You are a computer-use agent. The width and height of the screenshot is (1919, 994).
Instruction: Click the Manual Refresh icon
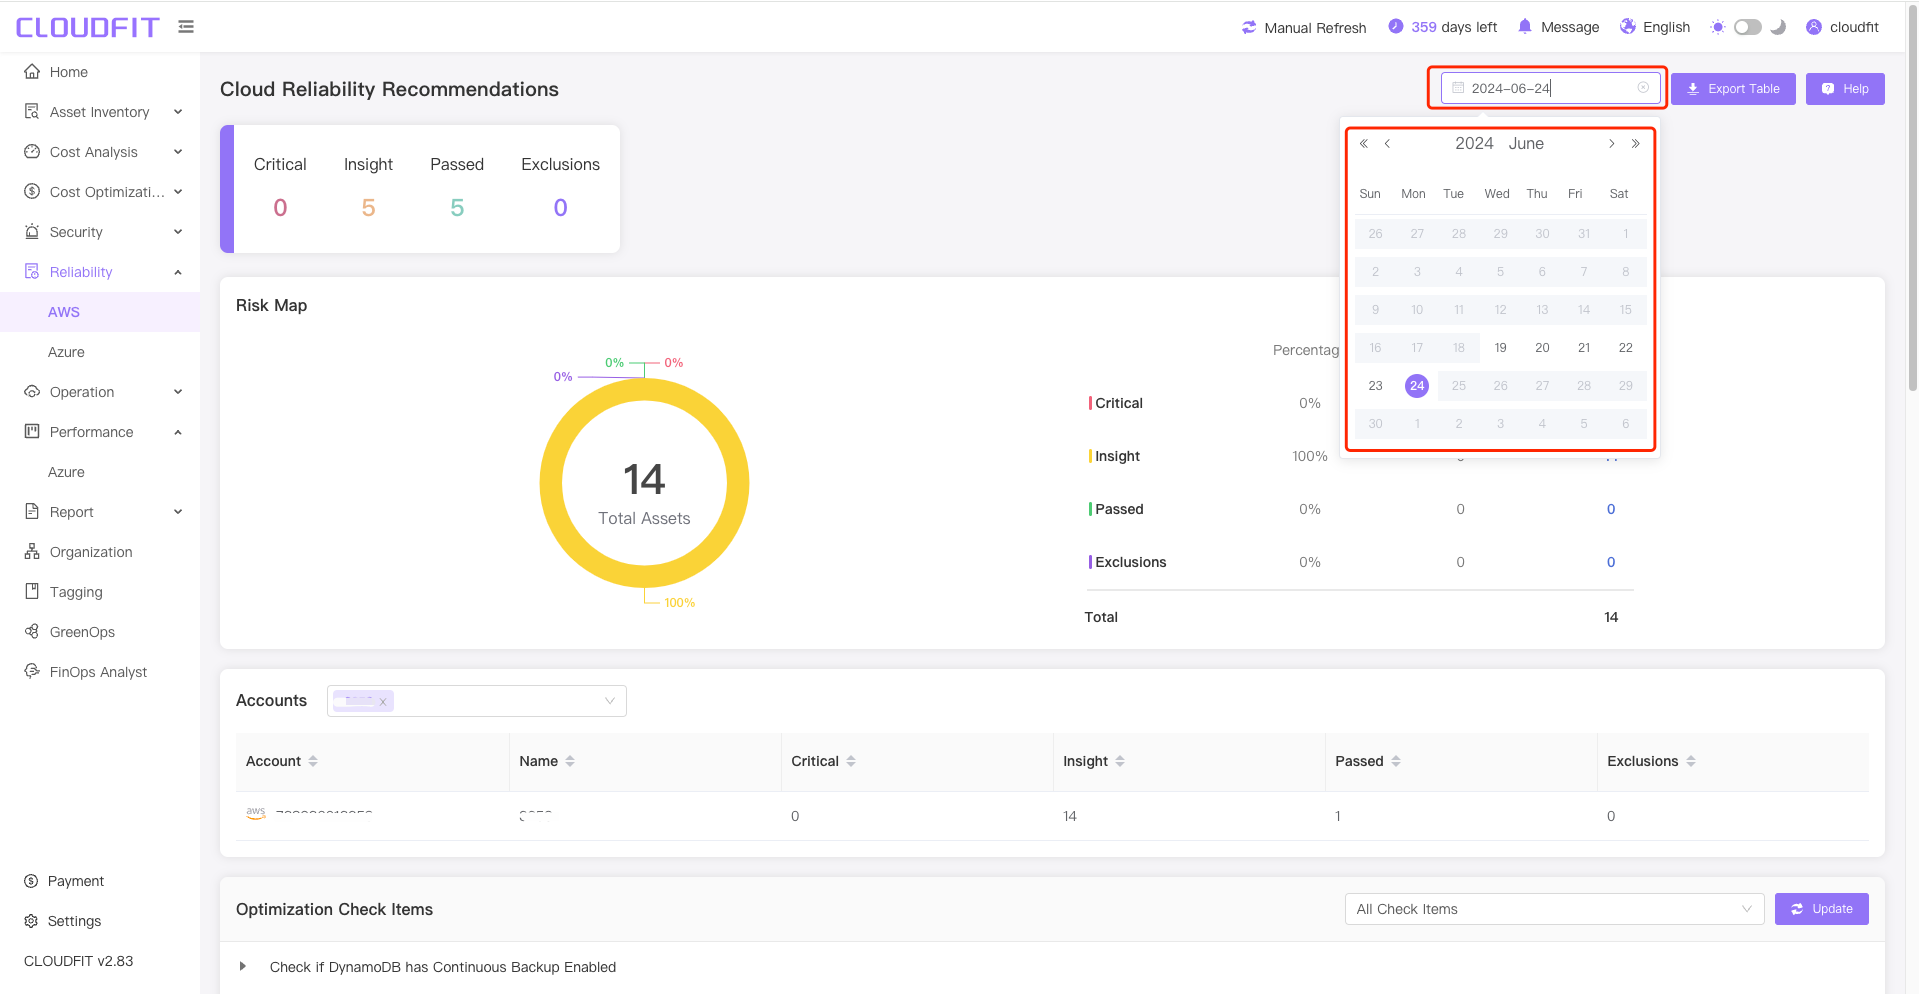coord(1249,27)
